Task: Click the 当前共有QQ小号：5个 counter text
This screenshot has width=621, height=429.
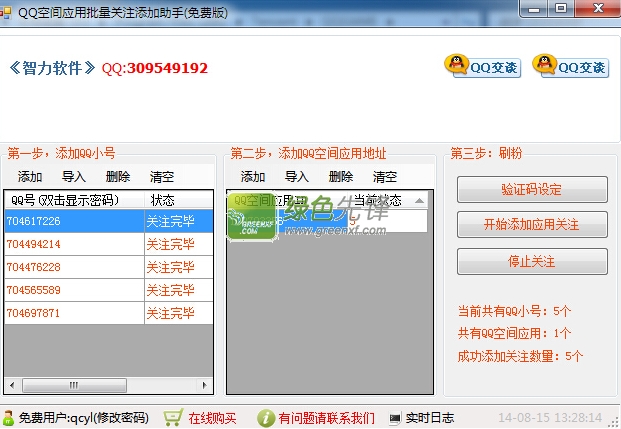Action: (514, 311)
